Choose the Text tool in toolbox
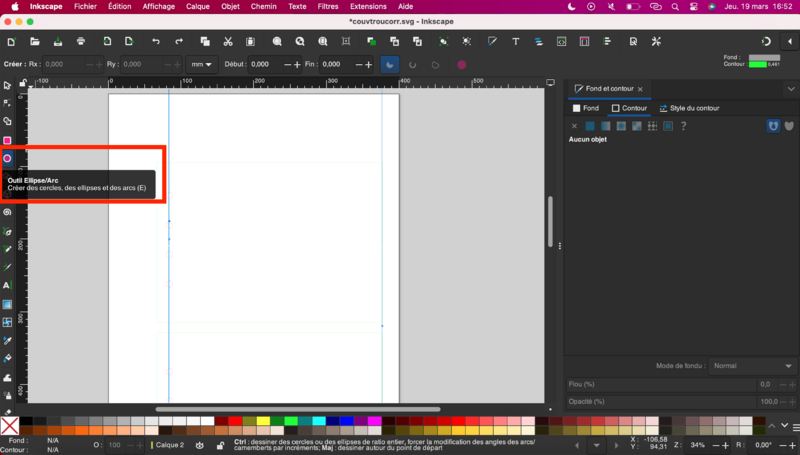Viewport: 800px width, 455px height. point(7,285)
